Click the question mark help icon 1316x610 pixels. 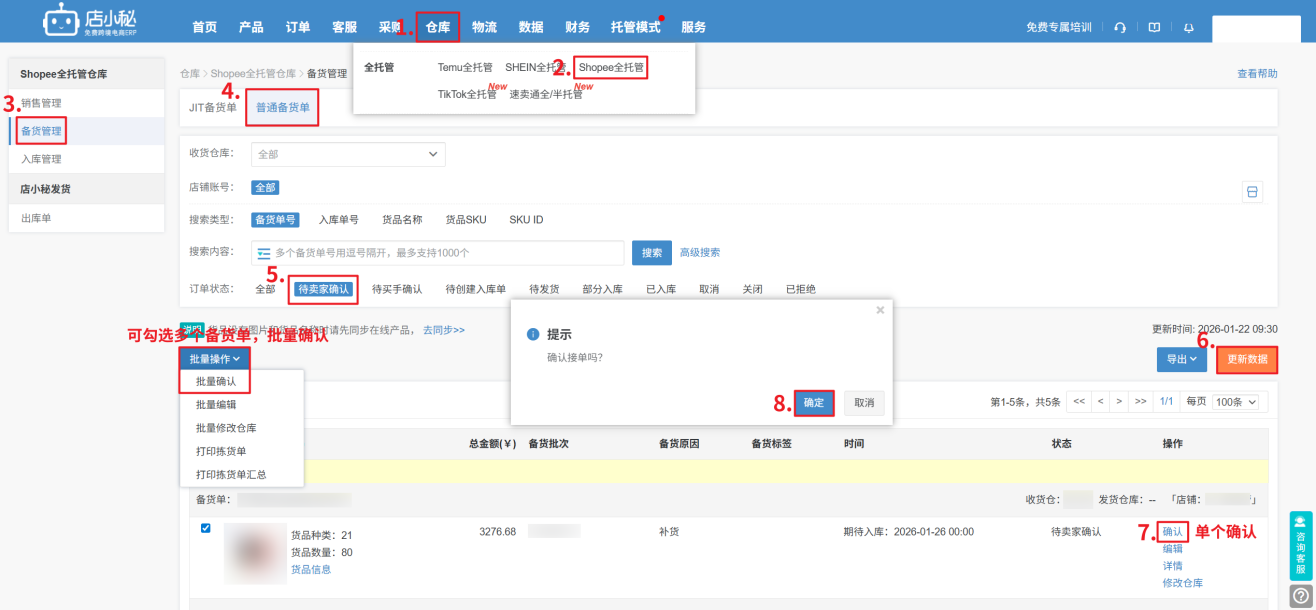[x=1300, y=596]
